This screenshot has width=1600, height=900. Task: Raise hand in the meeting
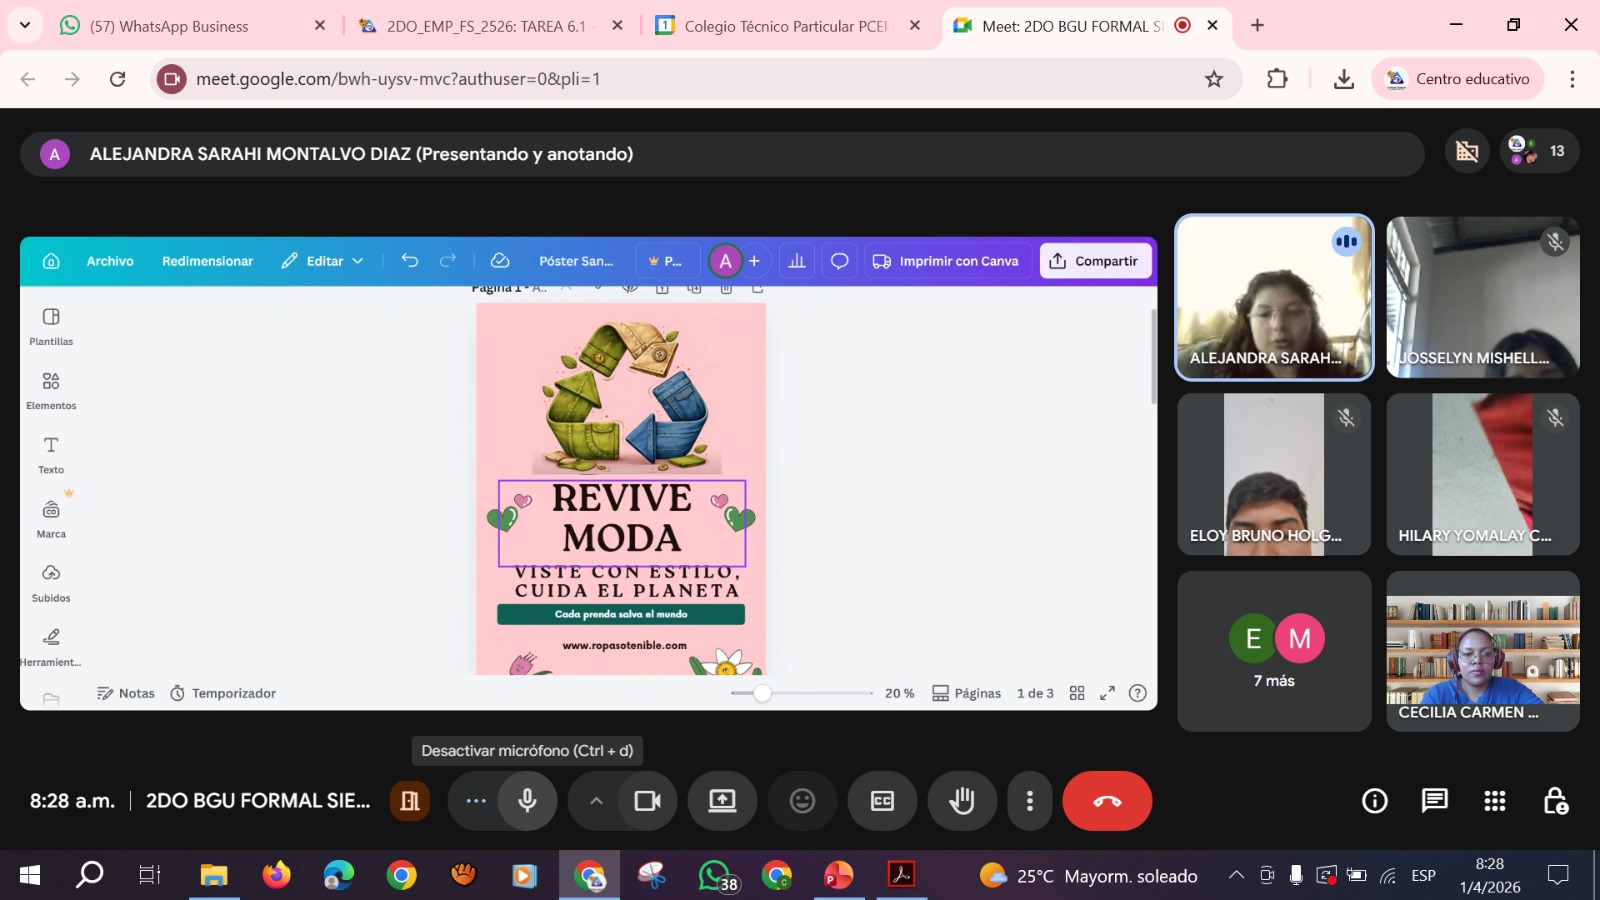[962, 801]
